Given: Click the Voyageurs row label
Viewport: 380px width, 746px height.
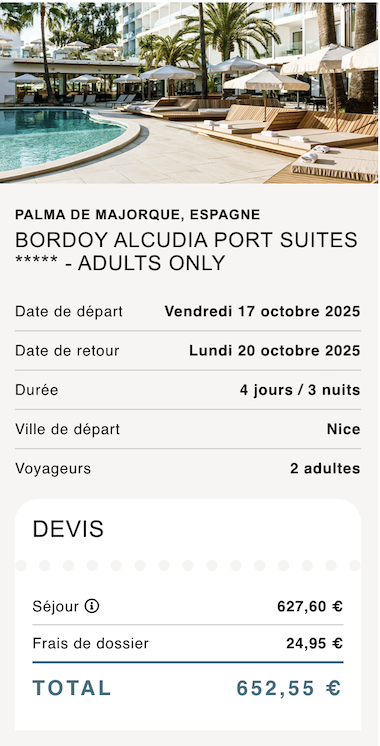Looking at the screenshot, I should point(53,469).
